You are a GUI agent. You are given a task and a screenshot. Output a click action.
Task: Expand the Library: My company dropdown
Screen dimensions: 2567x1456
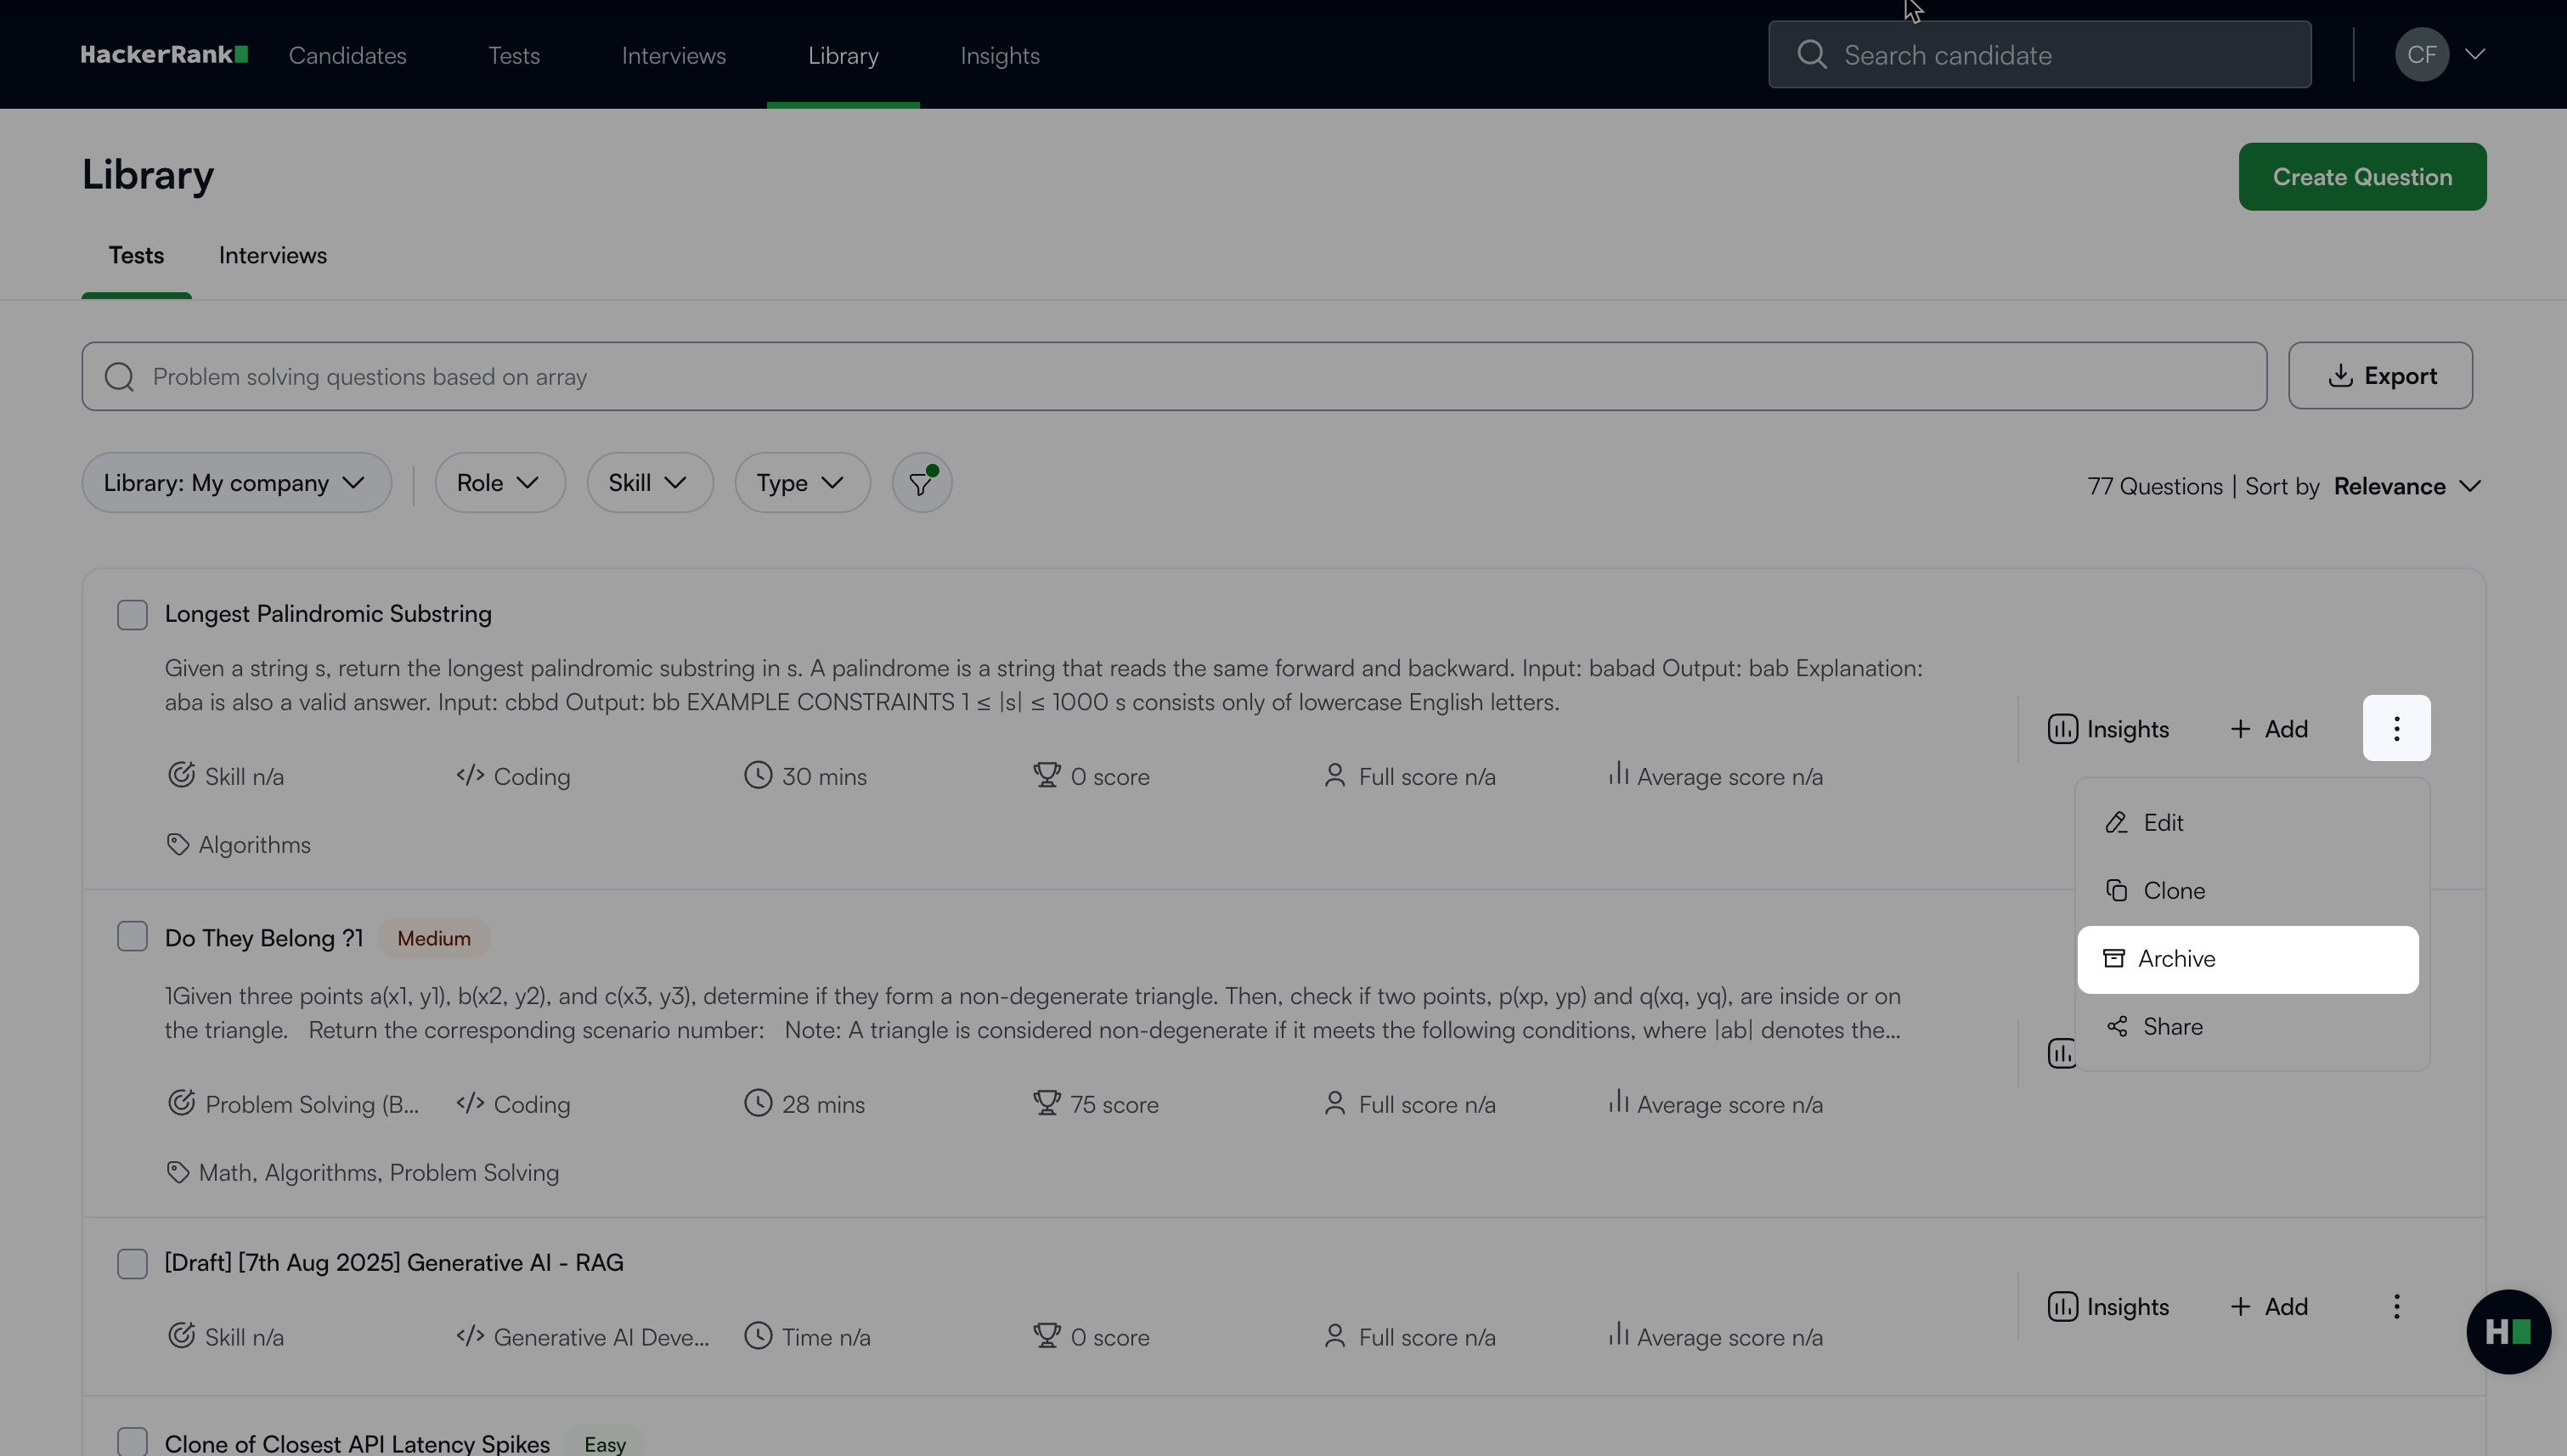pyautogui.click(x=236, y=483)
